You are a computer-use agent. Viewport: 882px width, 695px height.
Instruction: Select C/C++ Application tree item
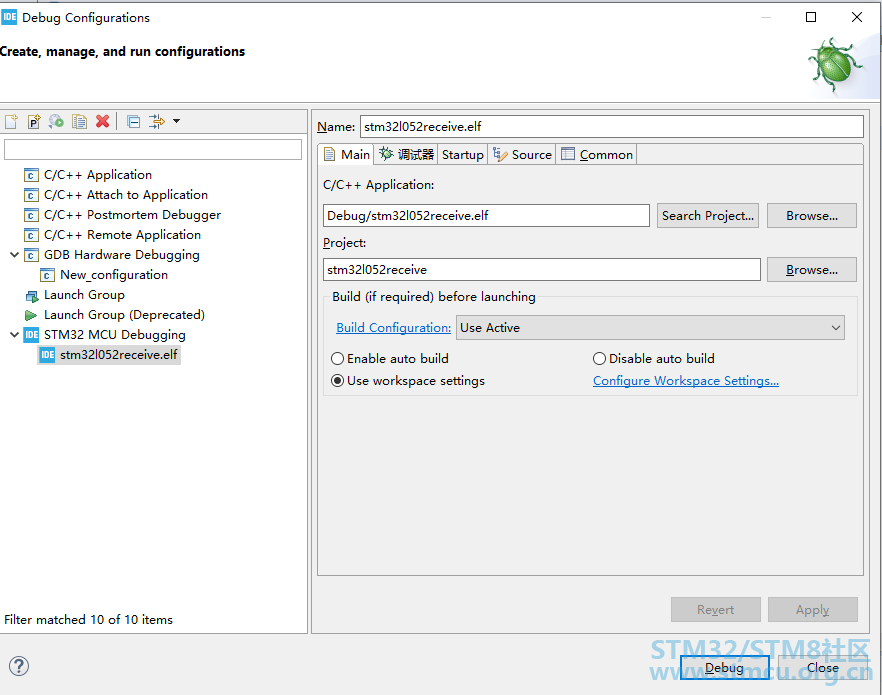[x=97, y=175]
